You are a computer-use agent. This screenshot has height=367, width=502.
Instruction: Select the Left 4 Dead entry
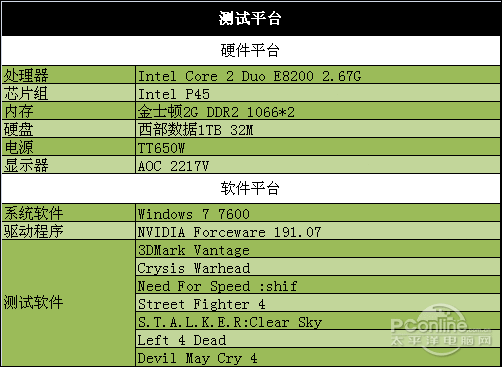point(318,339)
